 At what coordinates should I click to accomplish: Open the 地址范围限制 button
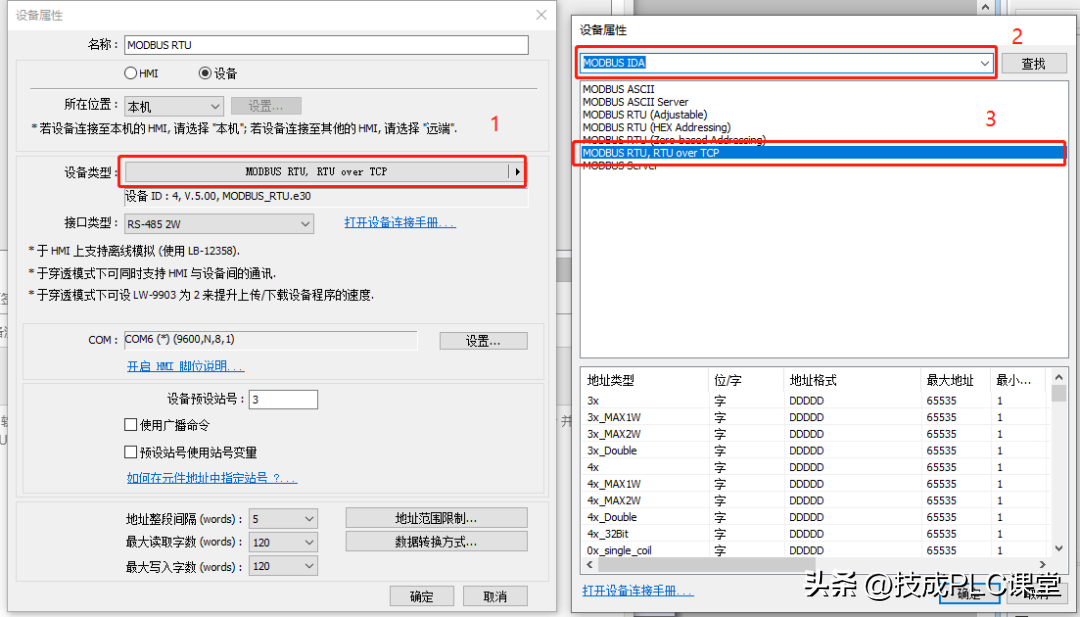[x=436, y=518]
